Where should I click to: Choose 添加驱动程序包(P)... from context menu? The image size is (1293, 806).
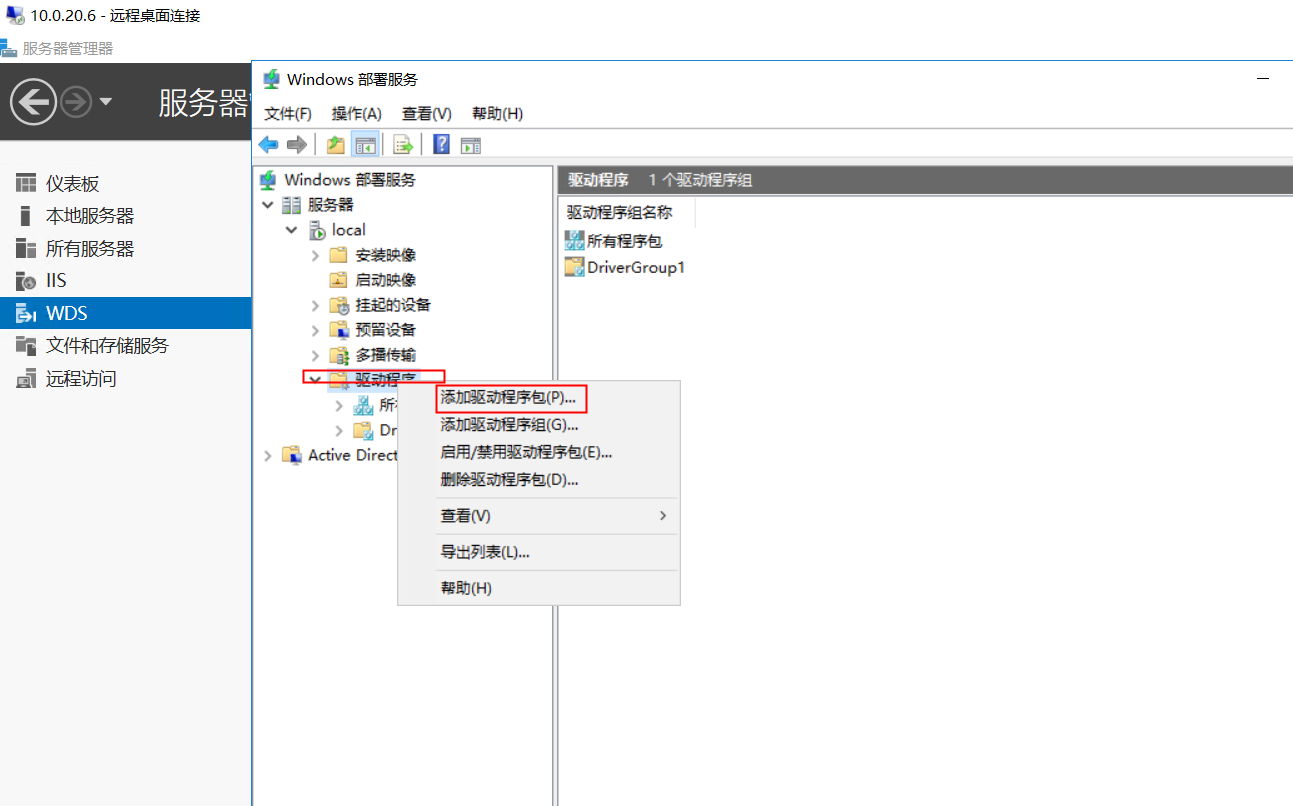[x=539, y=397]
